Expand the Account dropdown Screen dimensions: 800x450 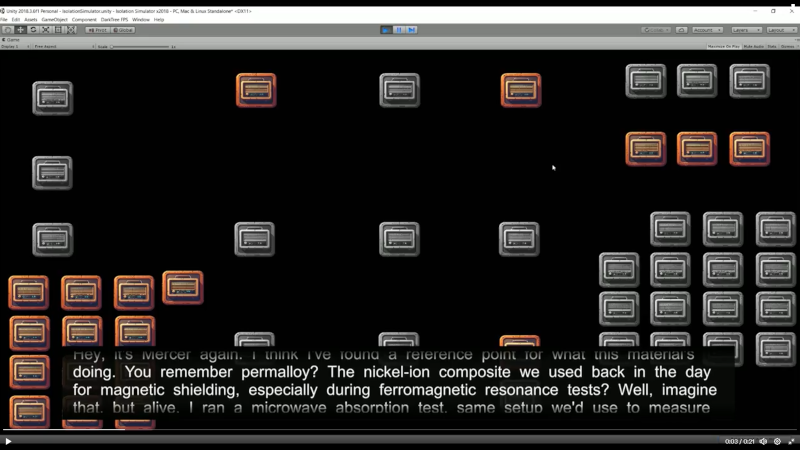[708, 30]
